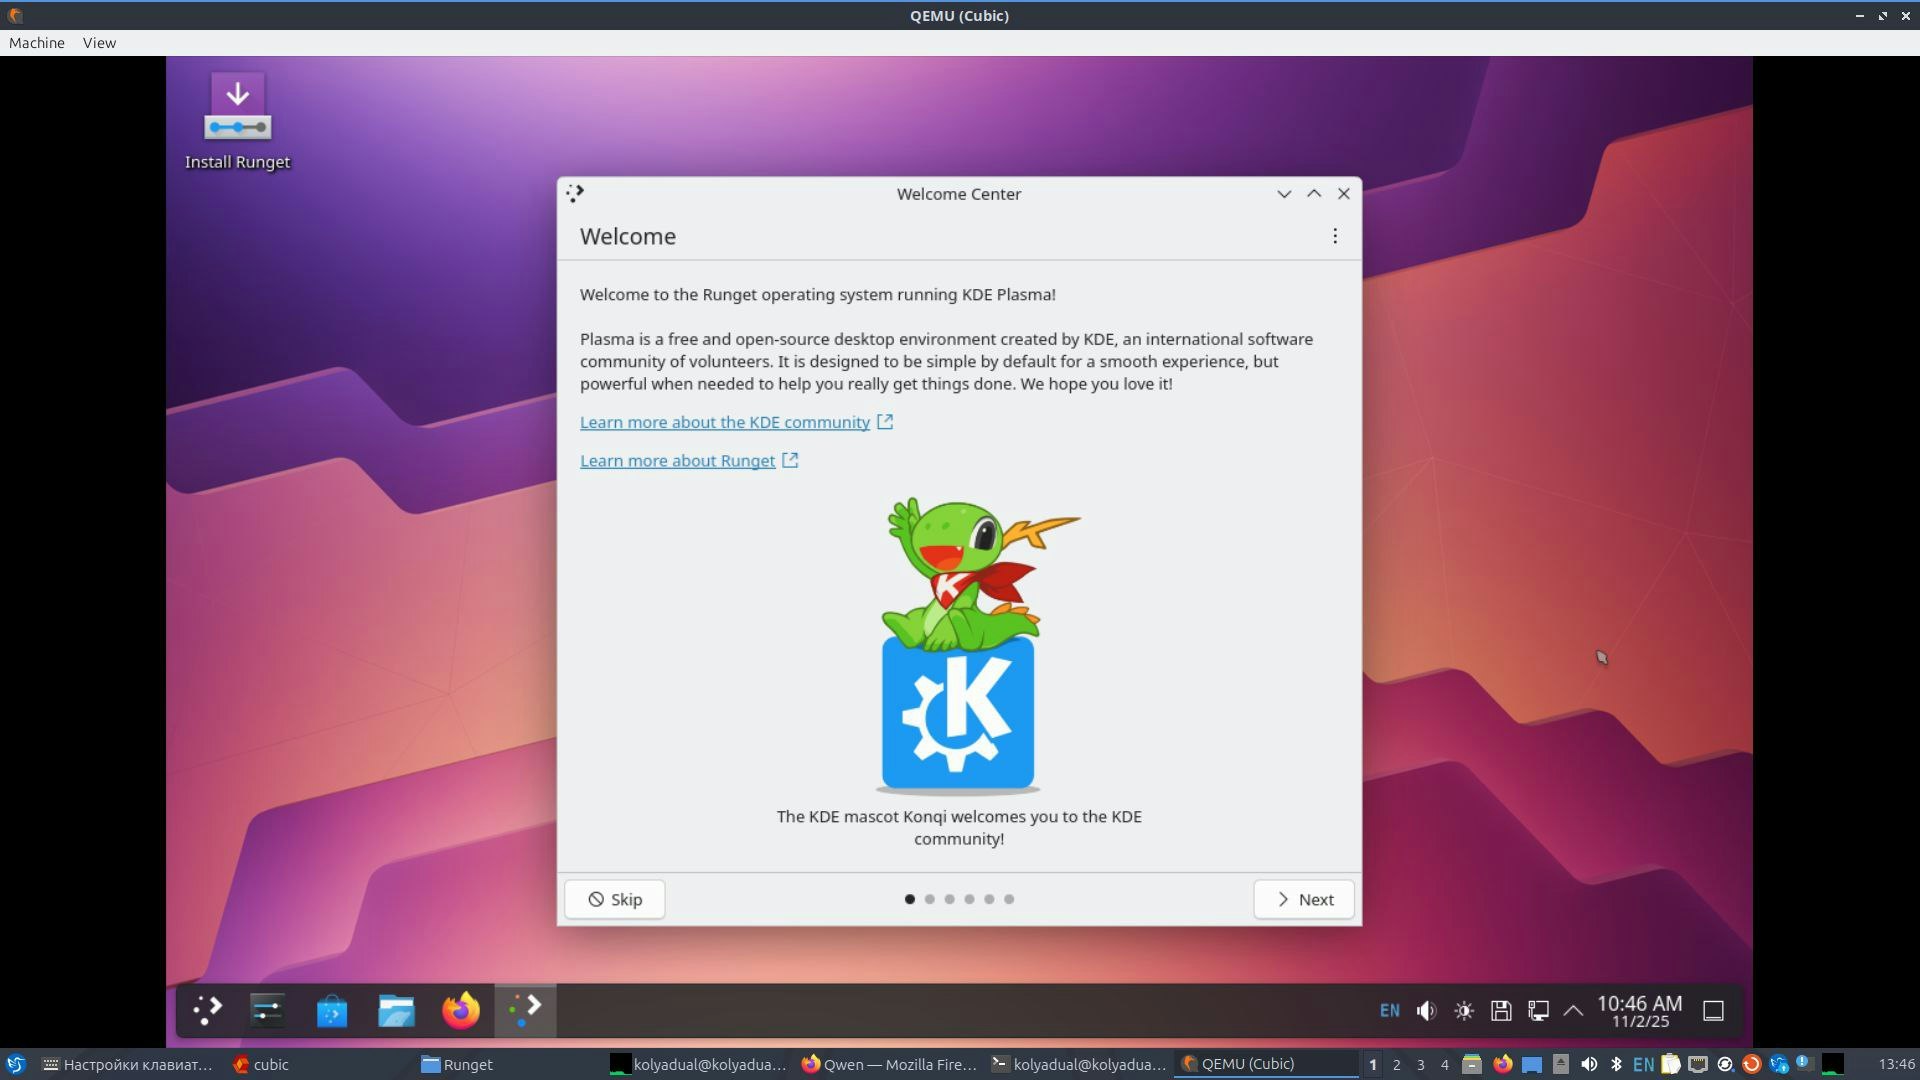Open the brightness icon in guest tray
The height and width of the screenshot is (1080, 1920).
pos(1464,1011)
